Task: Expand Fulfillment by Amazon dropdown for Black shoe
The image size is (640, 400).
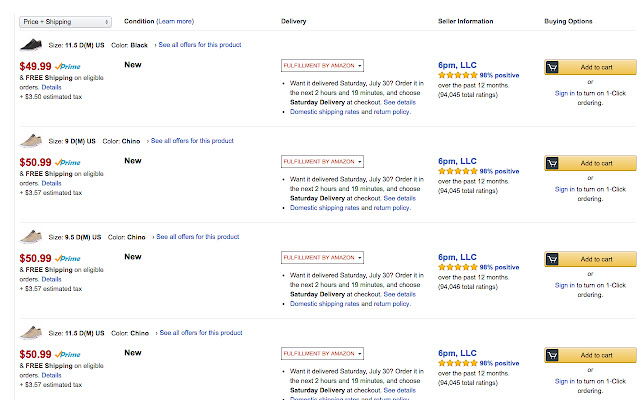Action: [x=322, y=65]
